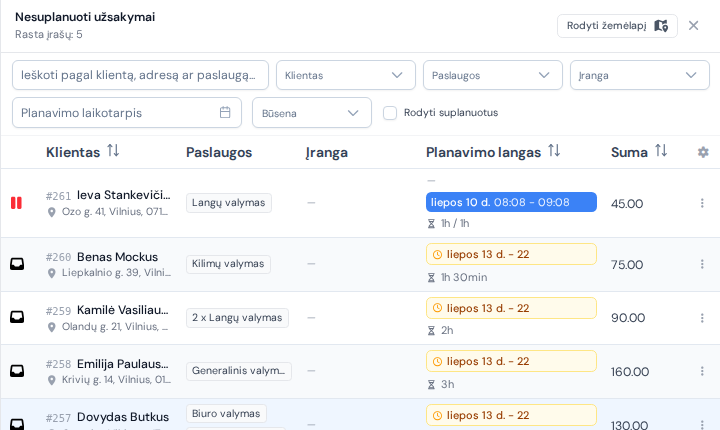Click the inbox icon beside Kamilė Vasiliau
The width and height of the screenshot is (720, 430).
pyautogui.click(x=17, y=317)
